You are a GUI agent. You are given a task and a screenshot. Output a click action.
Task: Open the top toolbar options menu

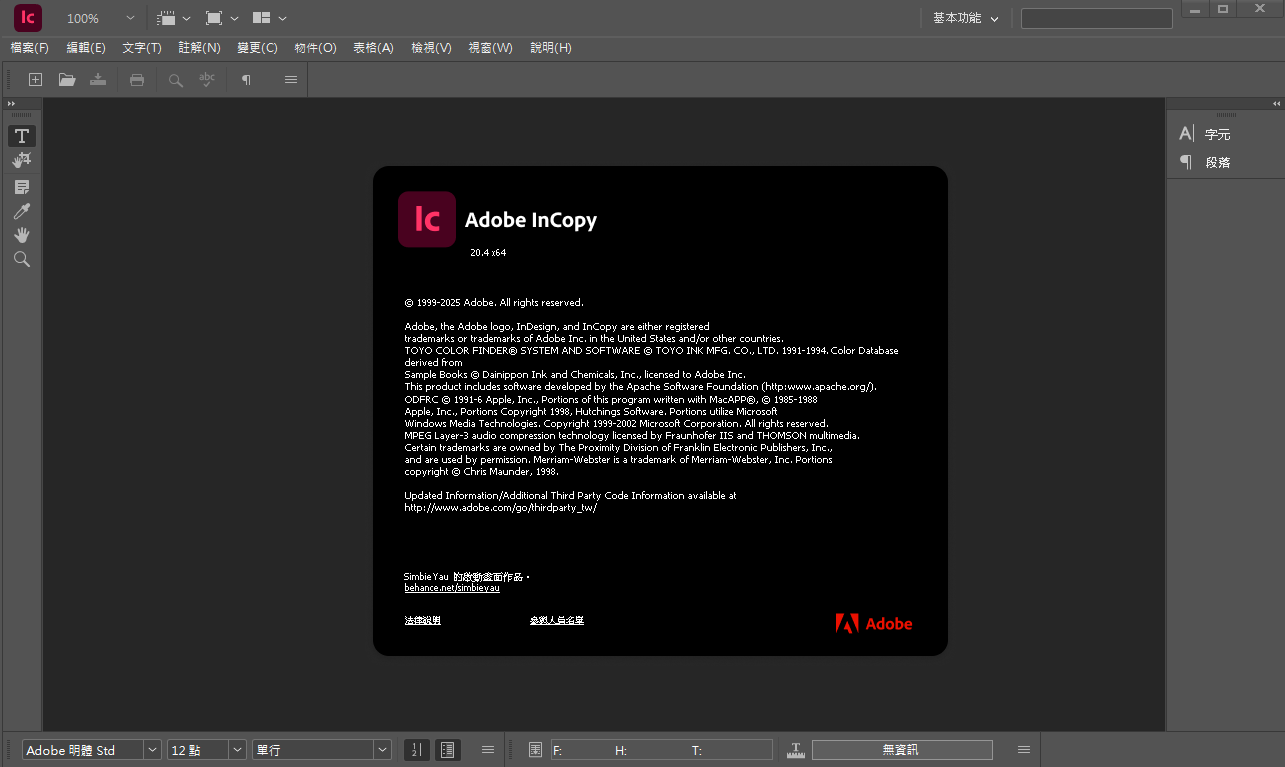pyautogui.click(x=291, y=80)
